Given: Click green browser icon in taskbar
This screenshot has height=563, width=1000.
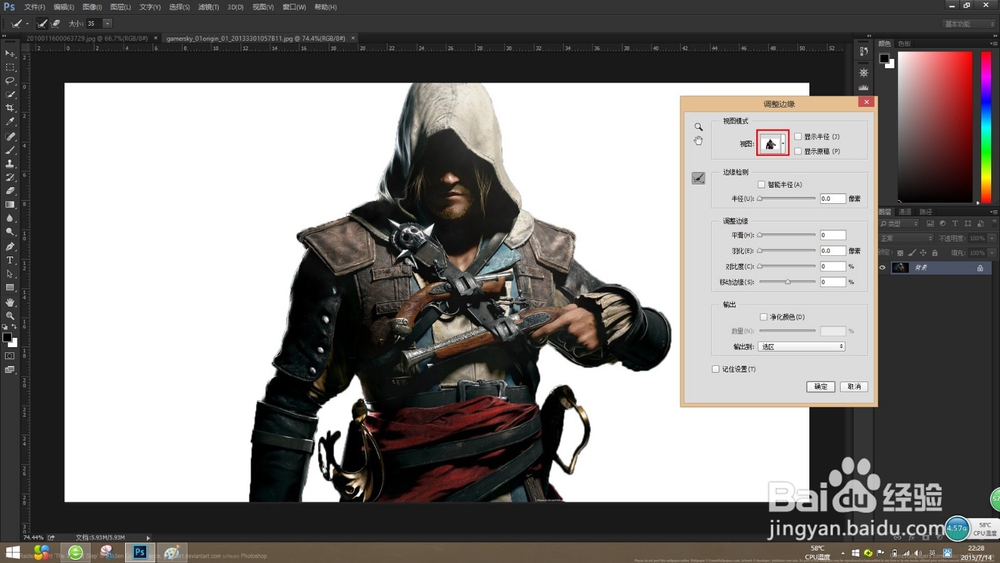Looking at the screenshot, I should coord(75,552).
